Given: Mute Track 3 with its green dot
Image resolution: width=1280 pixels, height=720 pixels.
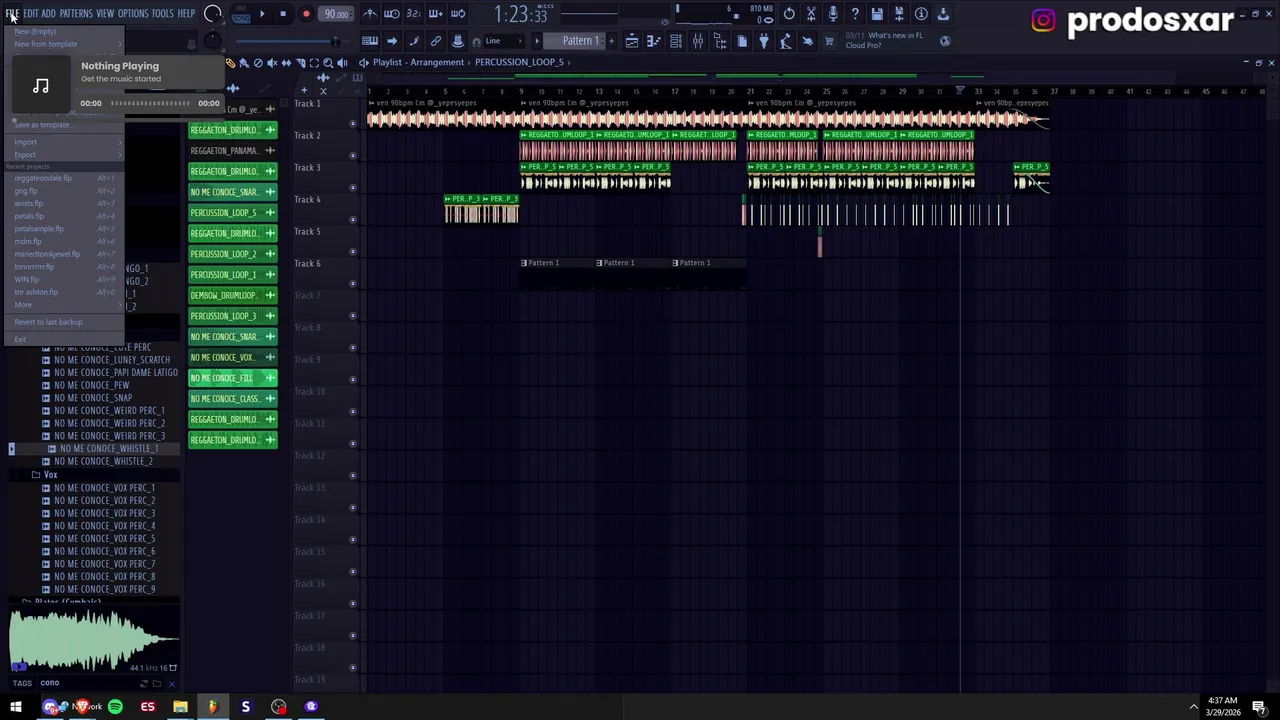Looking at the screenshot, I should click(x=352, y=188).
